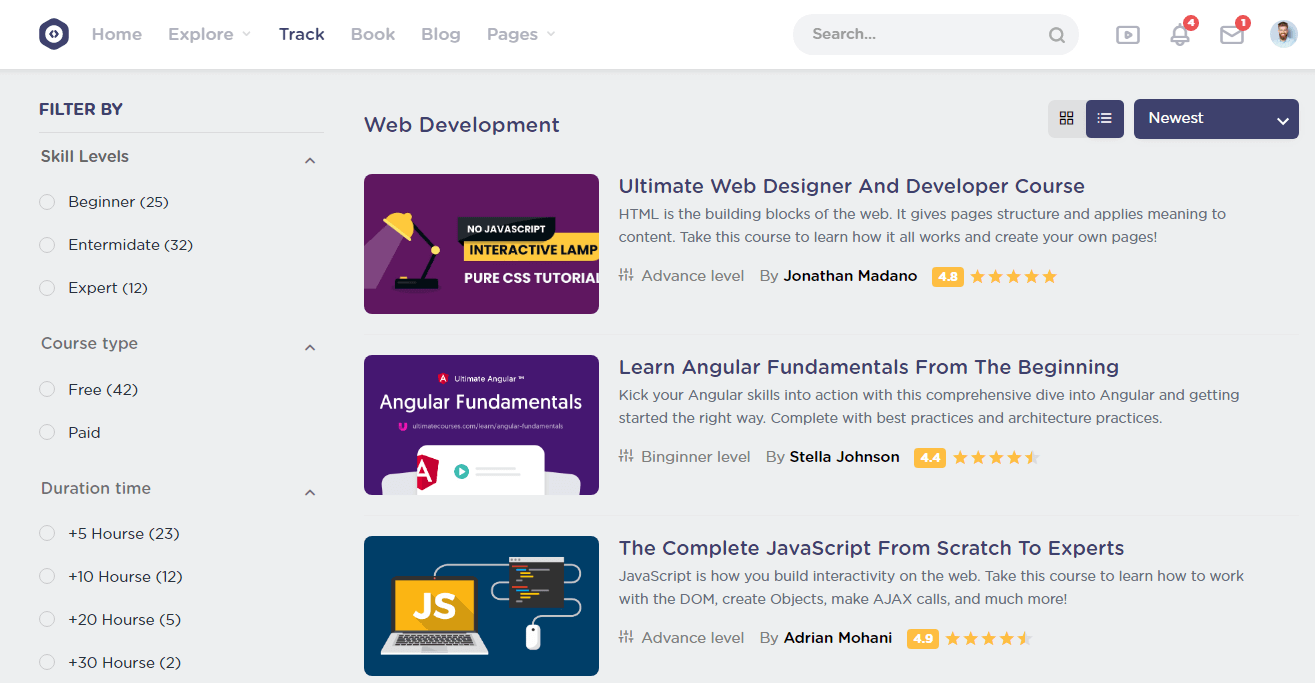Open the video player icon in header
Image resolution: width=1315 pixels, height=683 pixels.
tap(1127, 35)
